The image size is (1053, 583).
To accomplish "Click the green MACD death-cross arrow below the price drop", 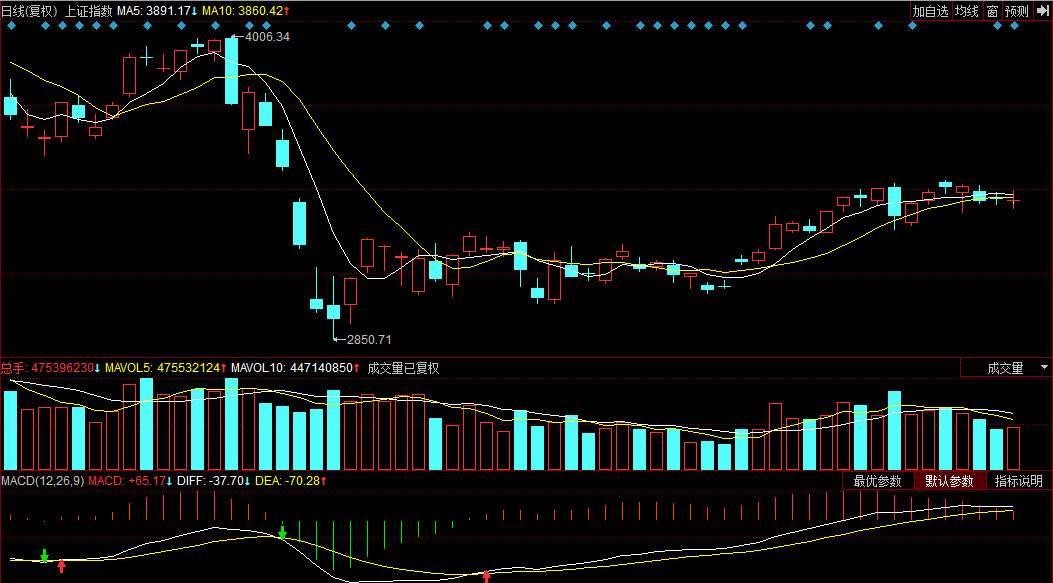I will click(282, 532).
